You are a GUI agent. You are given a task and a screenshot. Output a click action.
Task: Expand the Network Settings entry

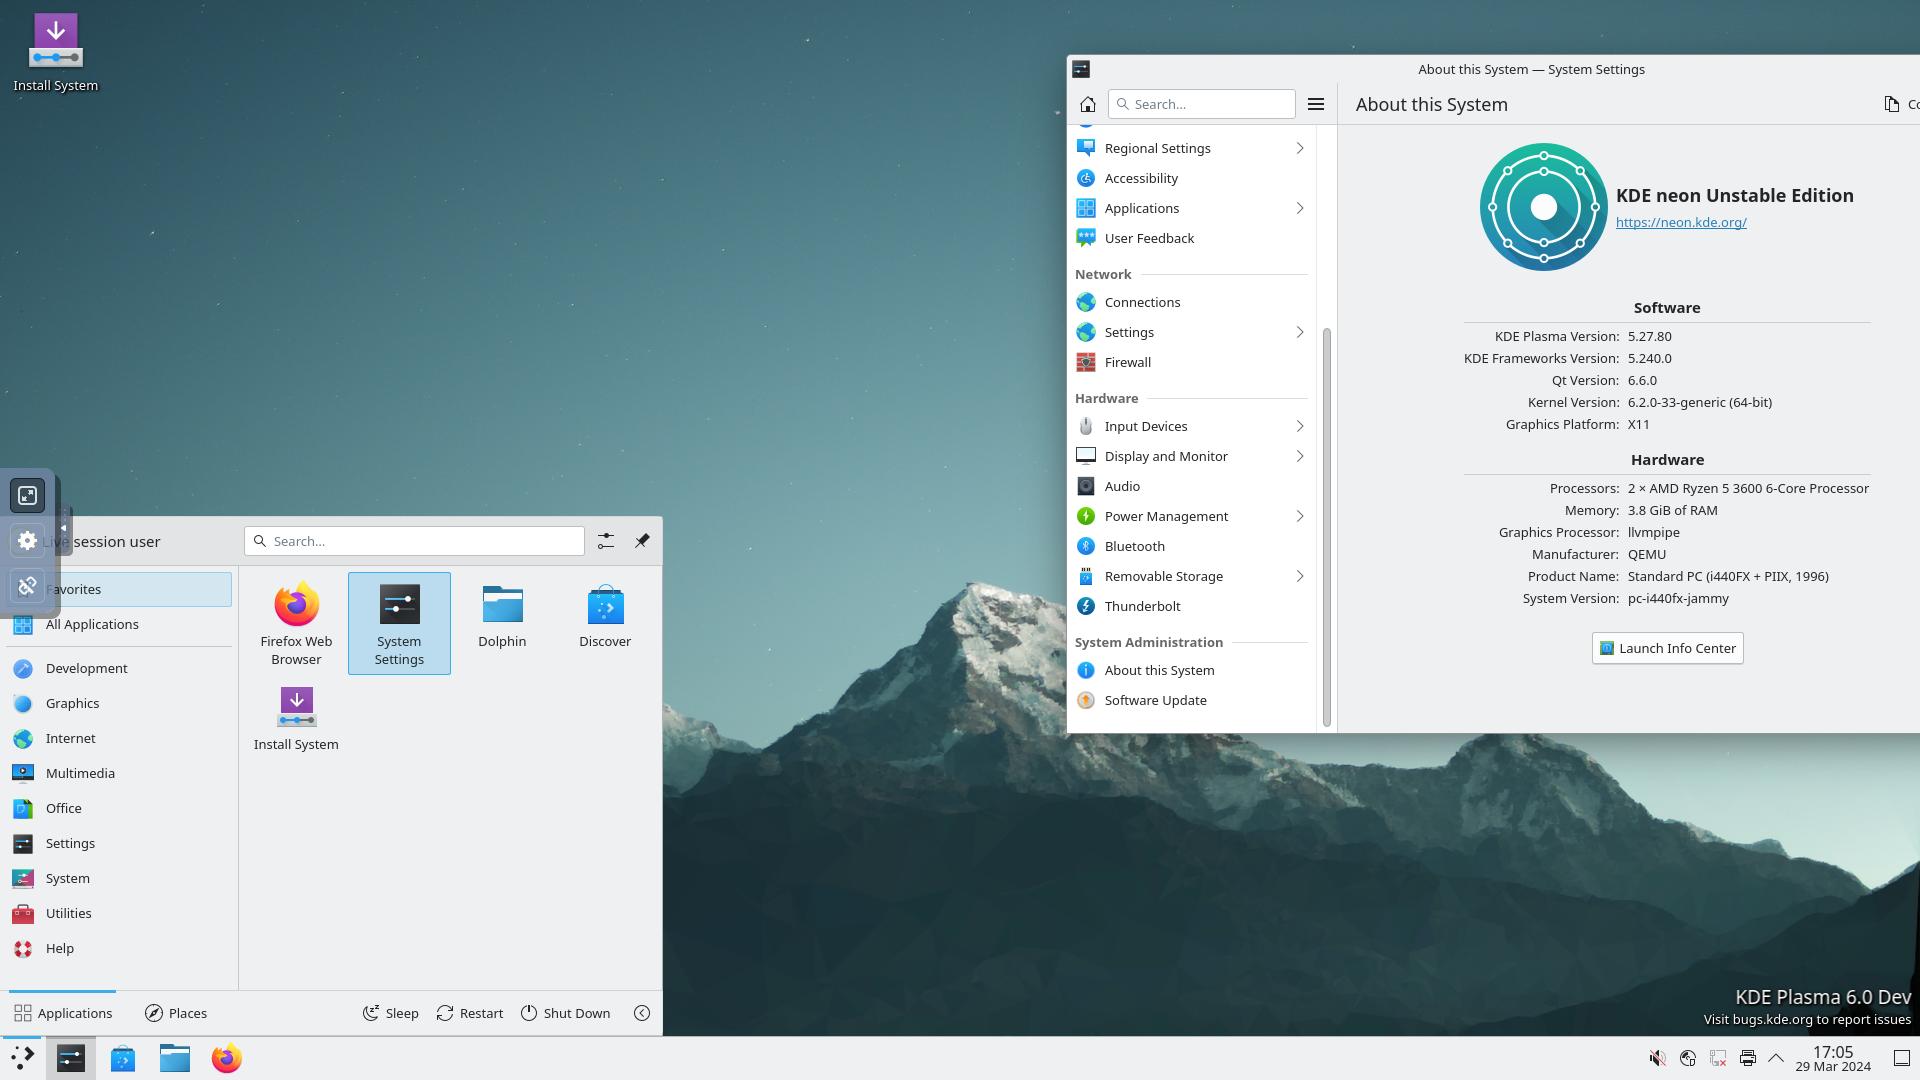(x=1191, y=332)
